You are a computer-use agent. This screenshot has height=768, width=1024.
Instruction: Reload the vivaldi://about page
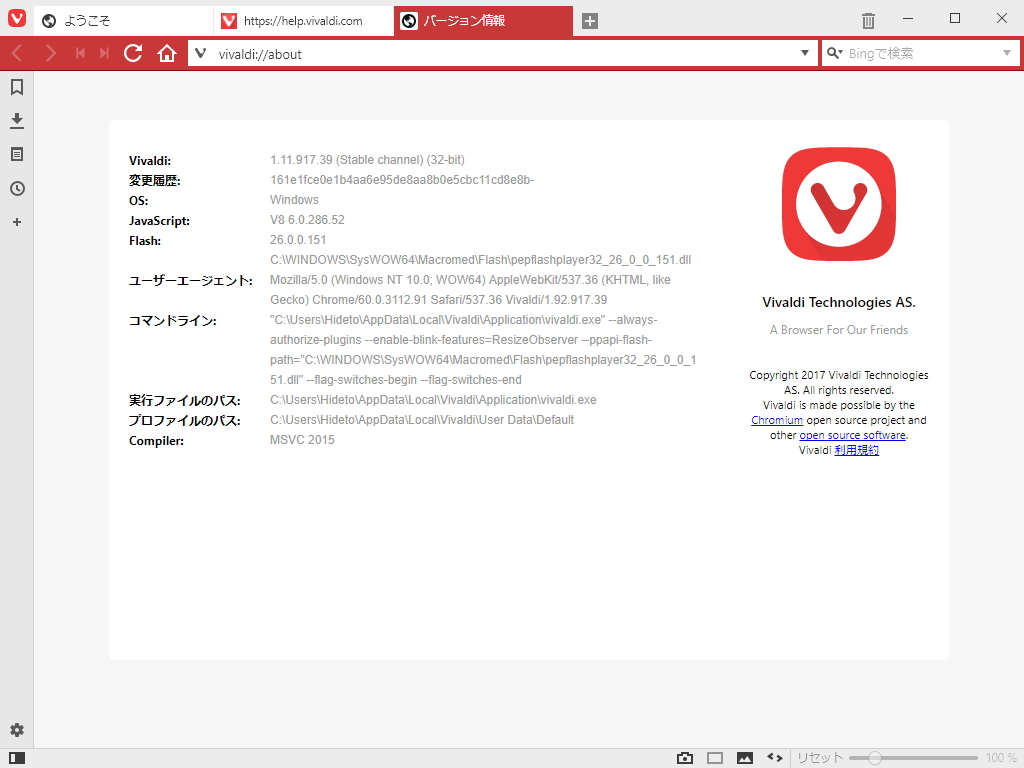pos(133,53)
